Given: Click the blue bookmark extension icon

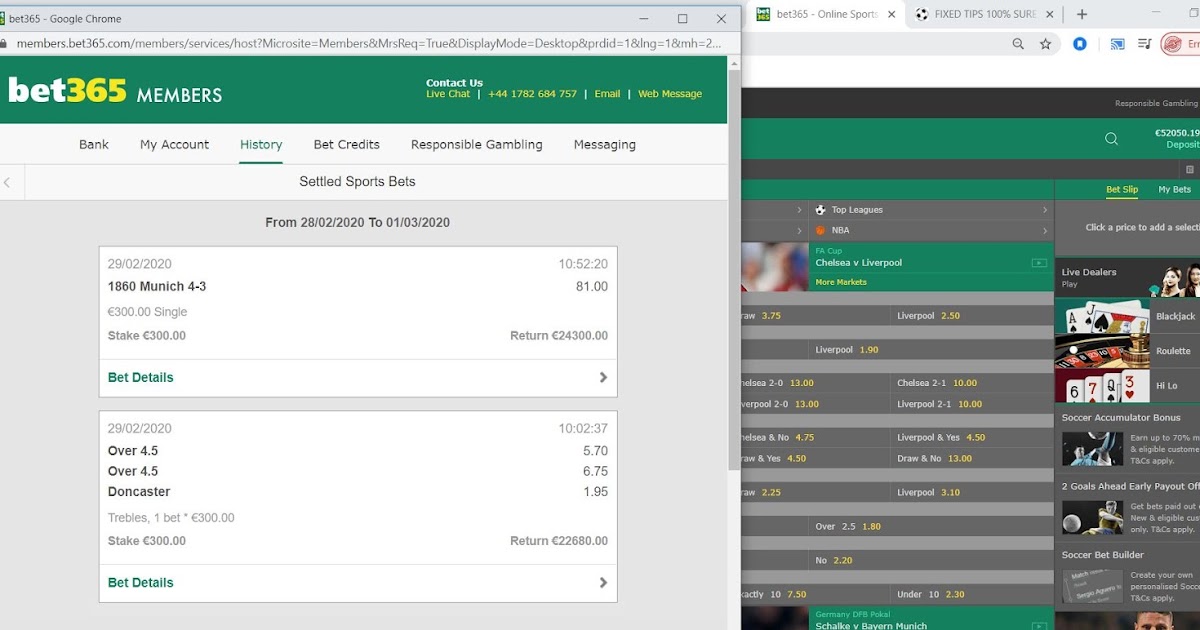Looking at the screenshot, I should pos(1080,44).
